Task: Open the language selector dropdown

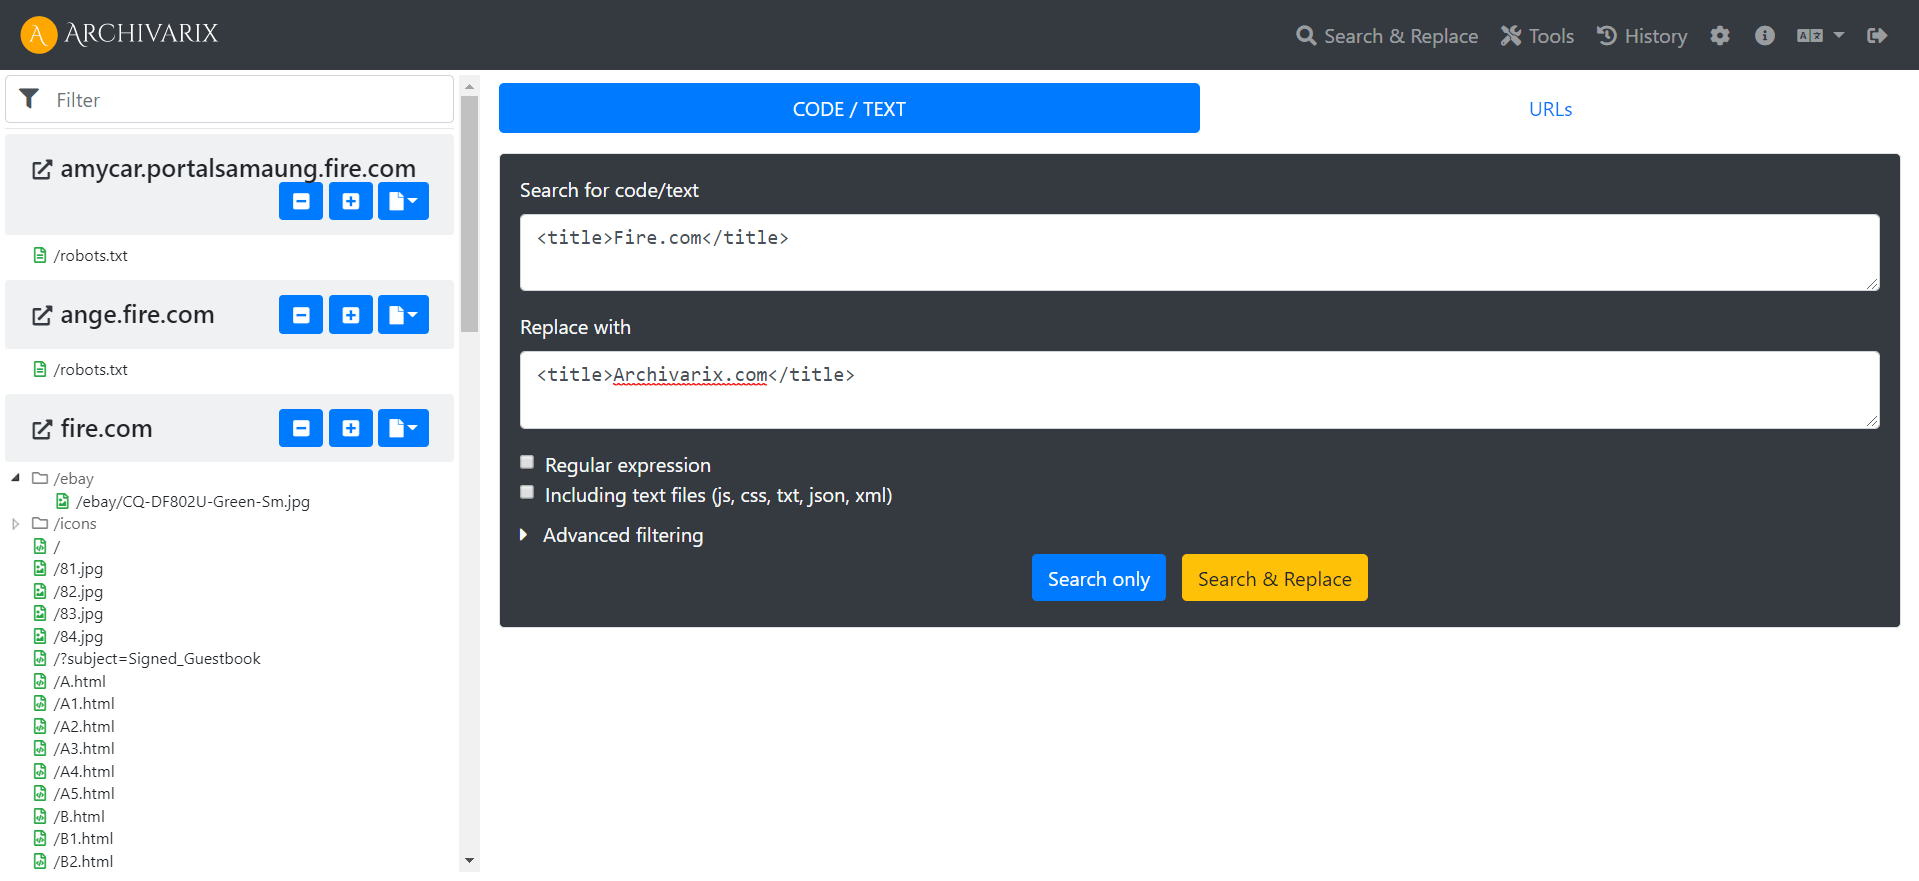Action: (x=1820, y=36)
